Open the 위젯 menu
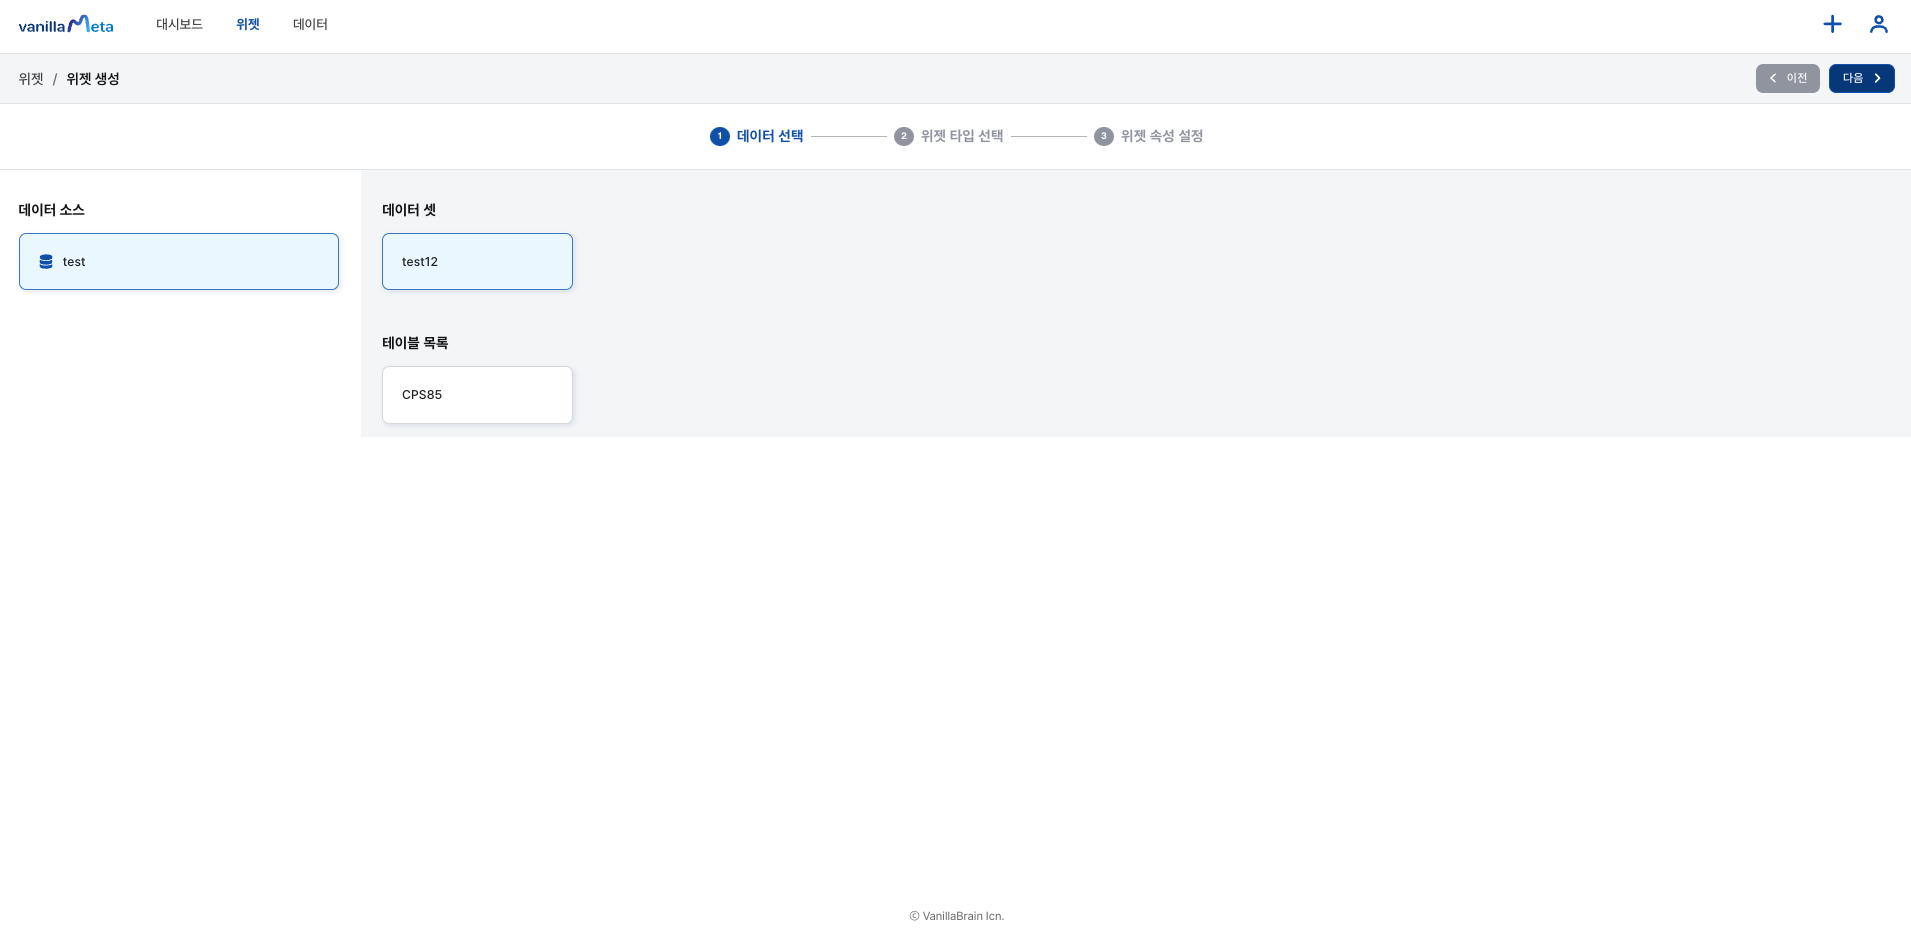Viewport: 1911px width, 929px height. [x=248, y=24]
